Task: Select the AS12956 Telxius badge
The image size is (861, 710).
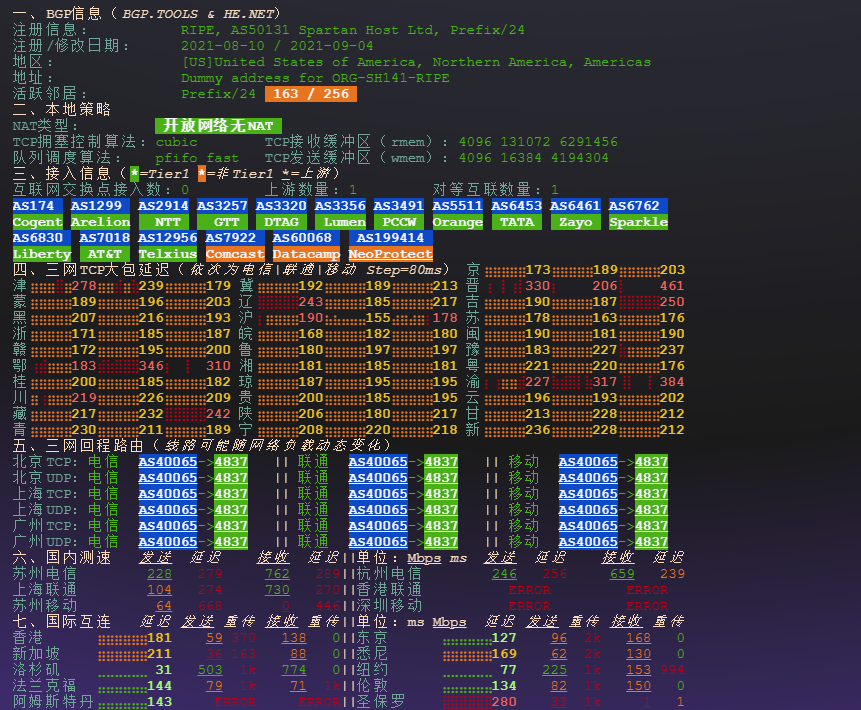Action: [x=167, y=246]
